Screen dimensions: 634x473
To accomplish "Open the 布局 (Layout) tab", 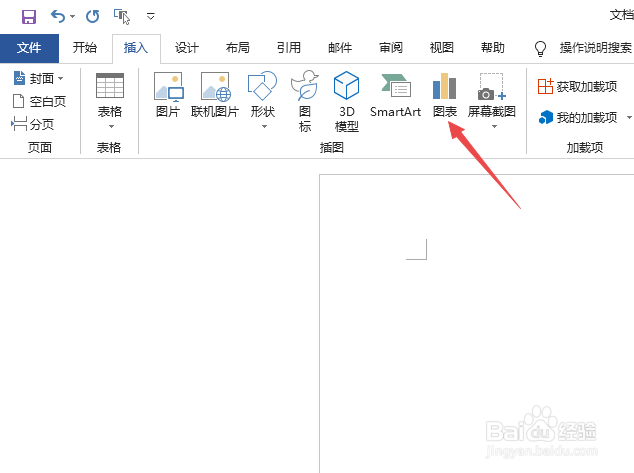I will click(x=238, y=48).
